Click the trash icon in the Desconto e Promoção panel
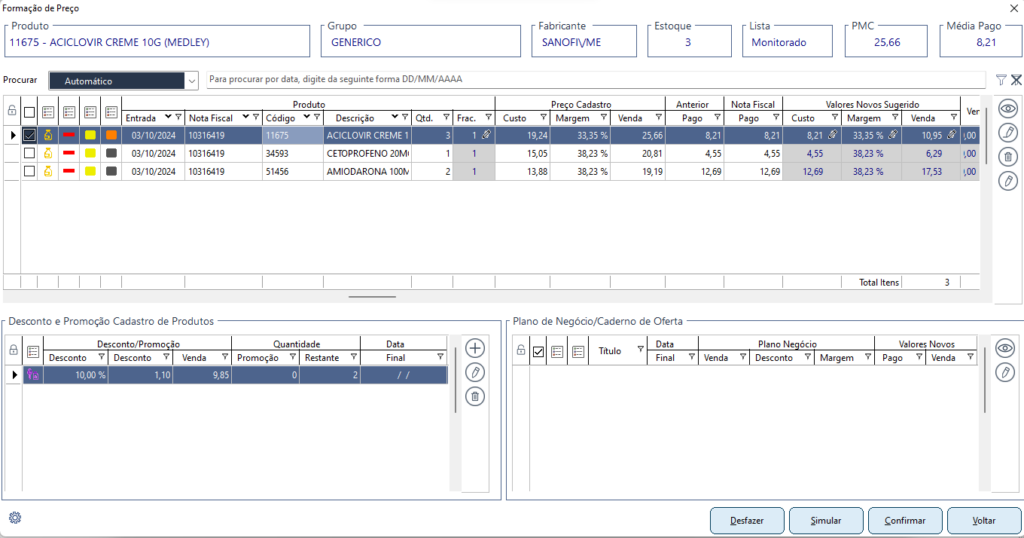Screen dimensions: 1024x538 tap(475, 397)
